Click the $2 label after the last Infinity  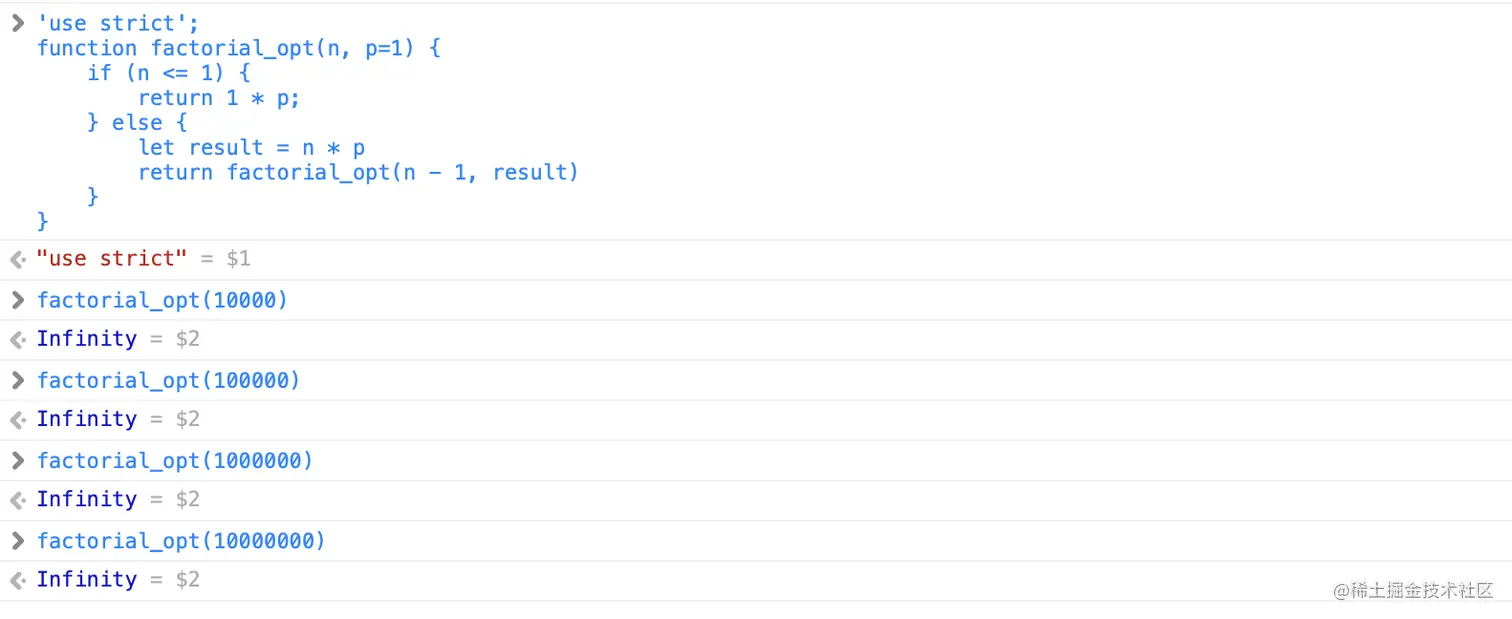188,579
